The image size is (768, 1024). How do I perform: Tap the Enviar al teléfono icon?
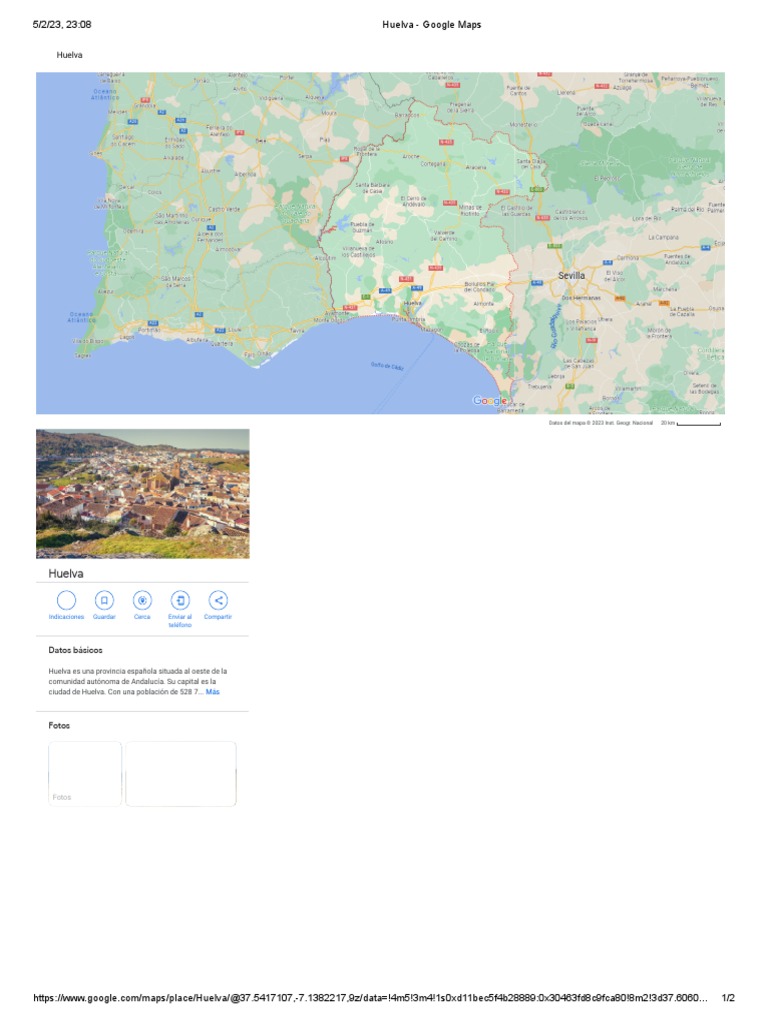180,600
